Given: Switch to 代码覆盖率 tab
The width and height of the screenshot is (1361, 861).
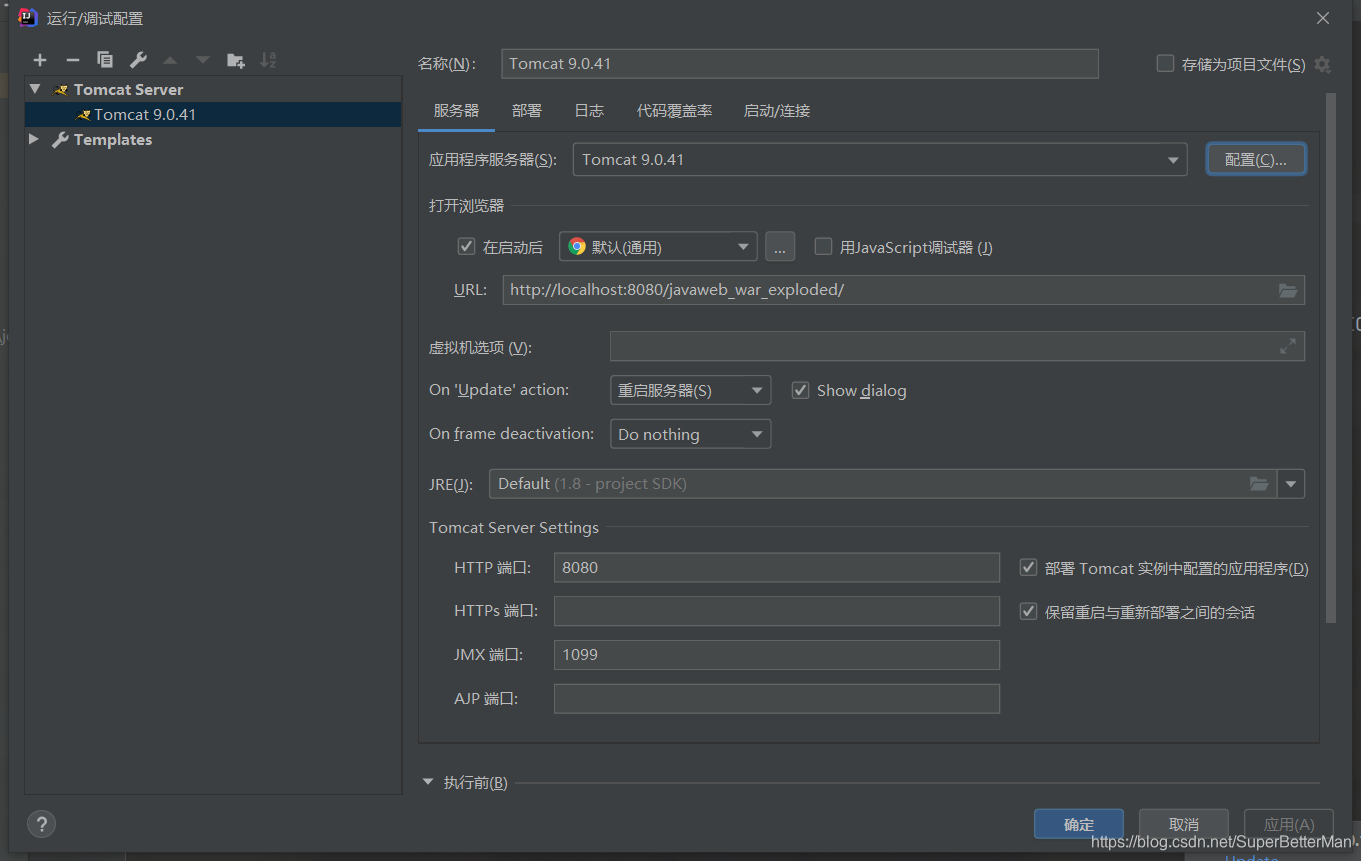Looking at the screenshot, I should 675,111.
